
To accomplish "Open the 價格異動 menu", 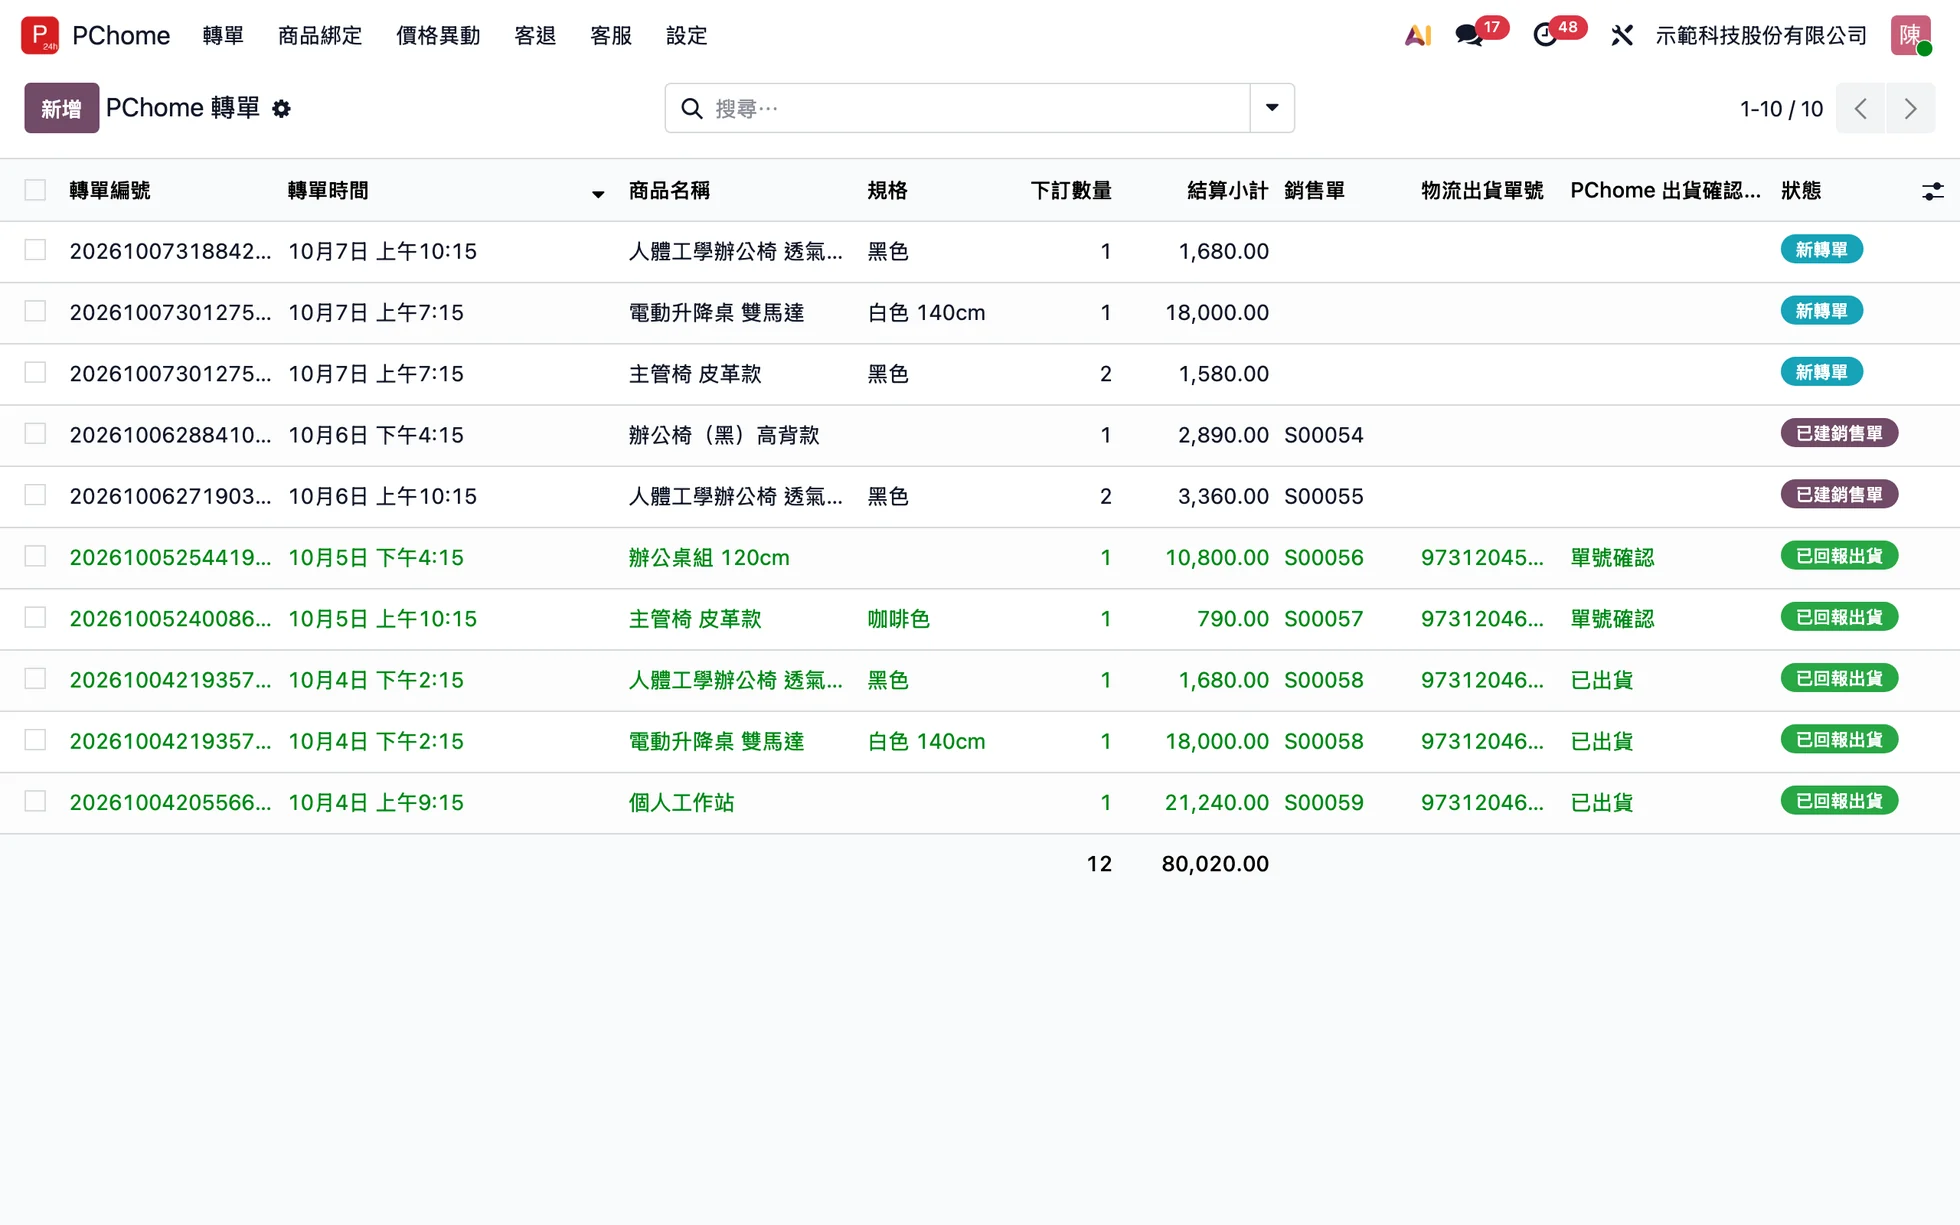I will pos(438,35).
